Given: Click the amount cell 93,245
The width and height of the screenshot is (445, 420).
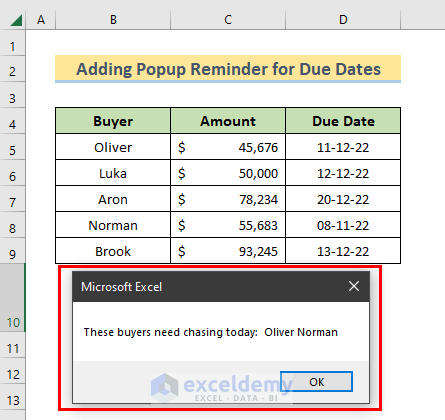Looking at the screenshot, I should pyautogui.click(x=228, y=251).
